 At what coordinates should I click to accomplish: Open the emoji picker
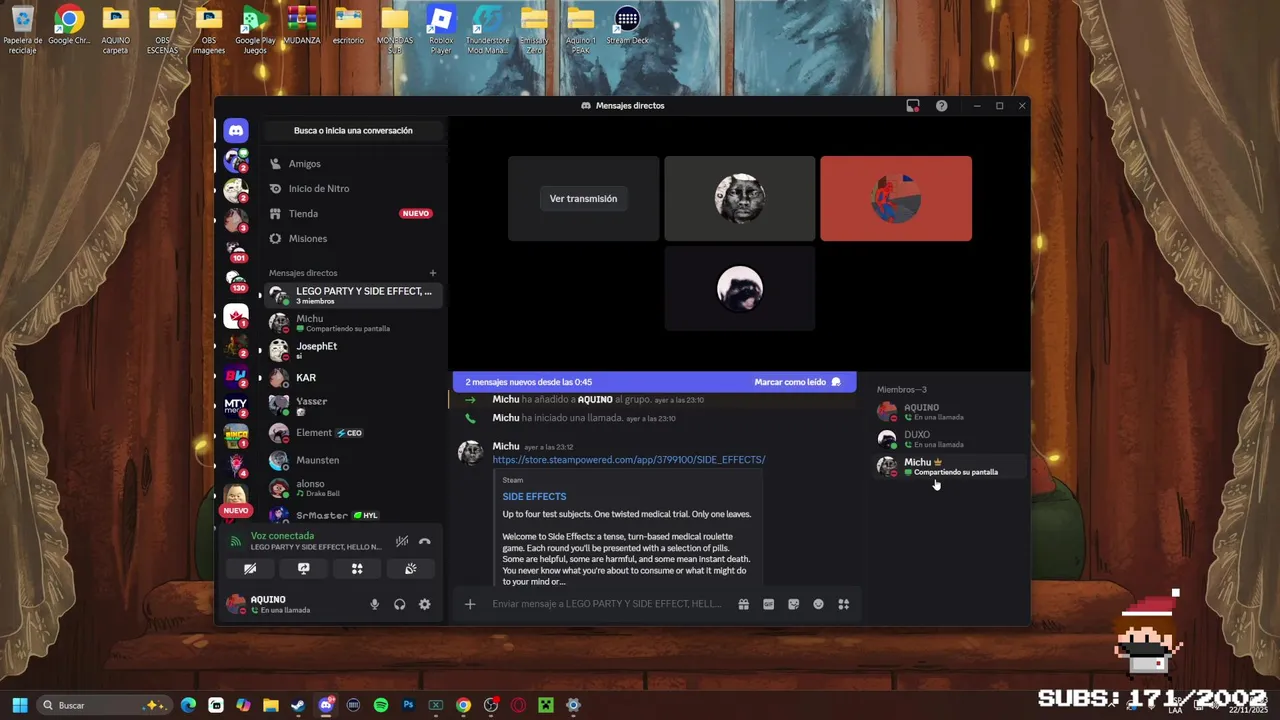tap(818, 604)
